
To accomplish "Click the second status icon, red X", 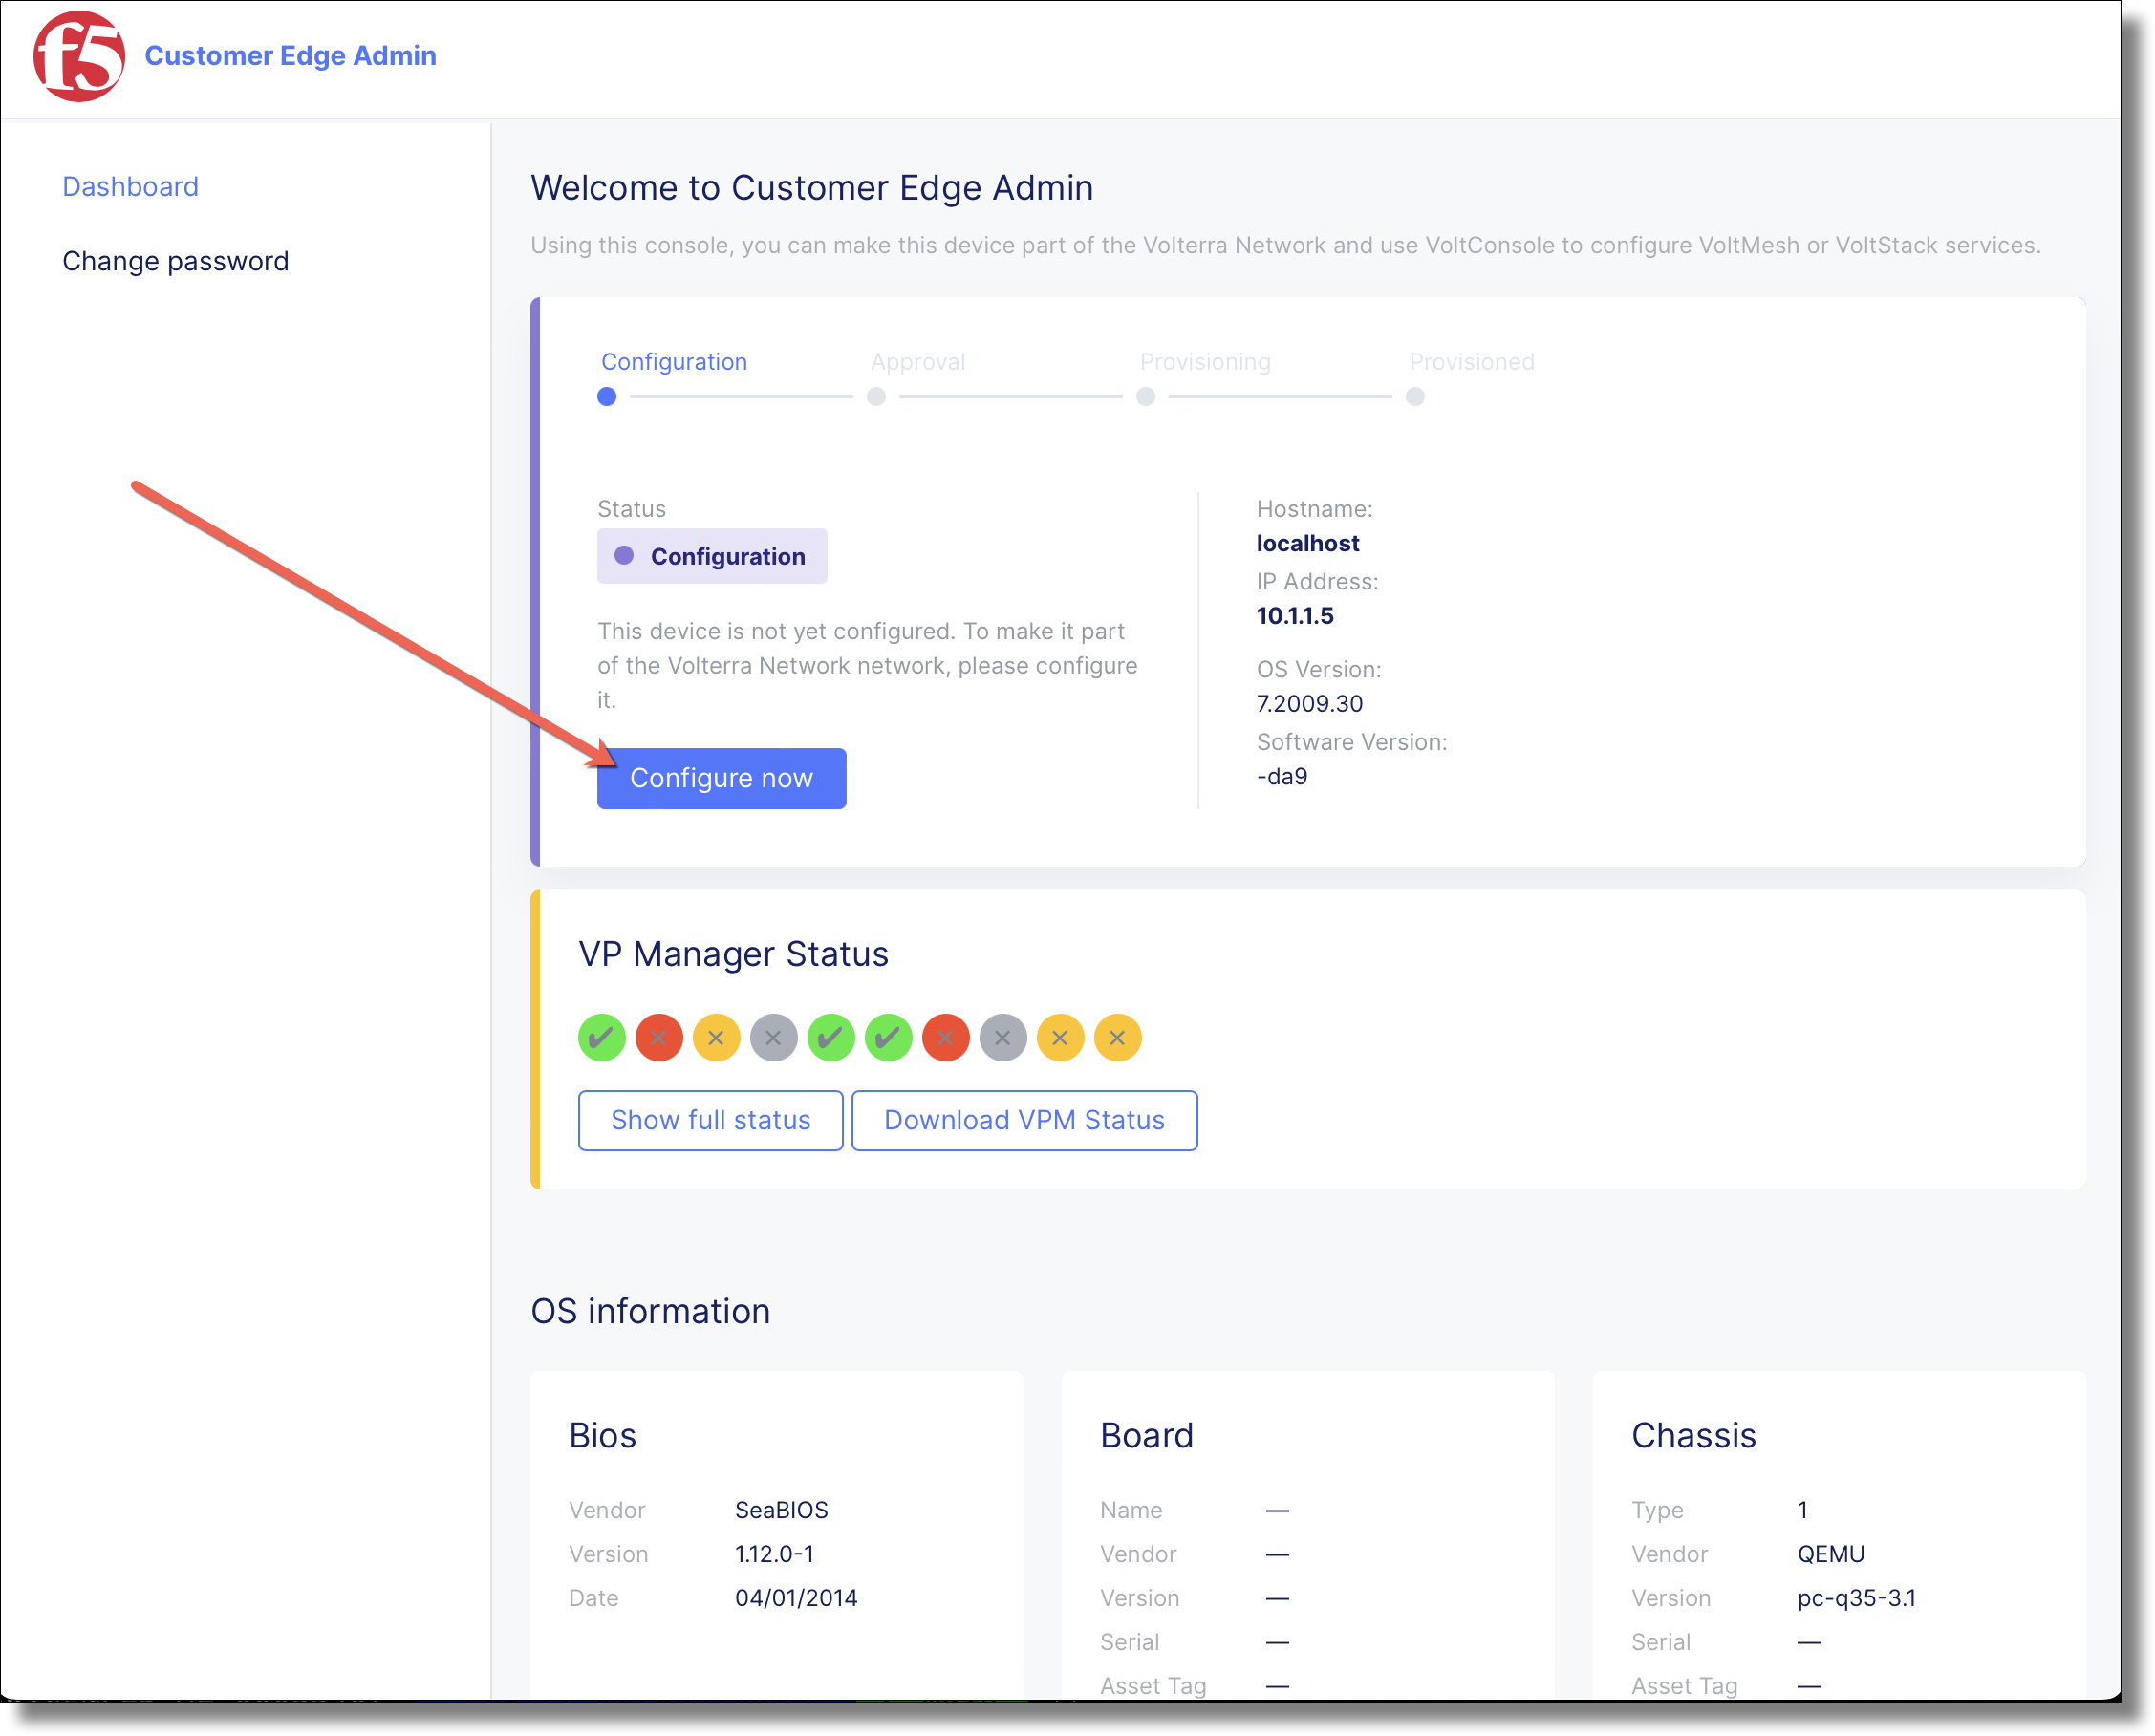I will 659,1038.
